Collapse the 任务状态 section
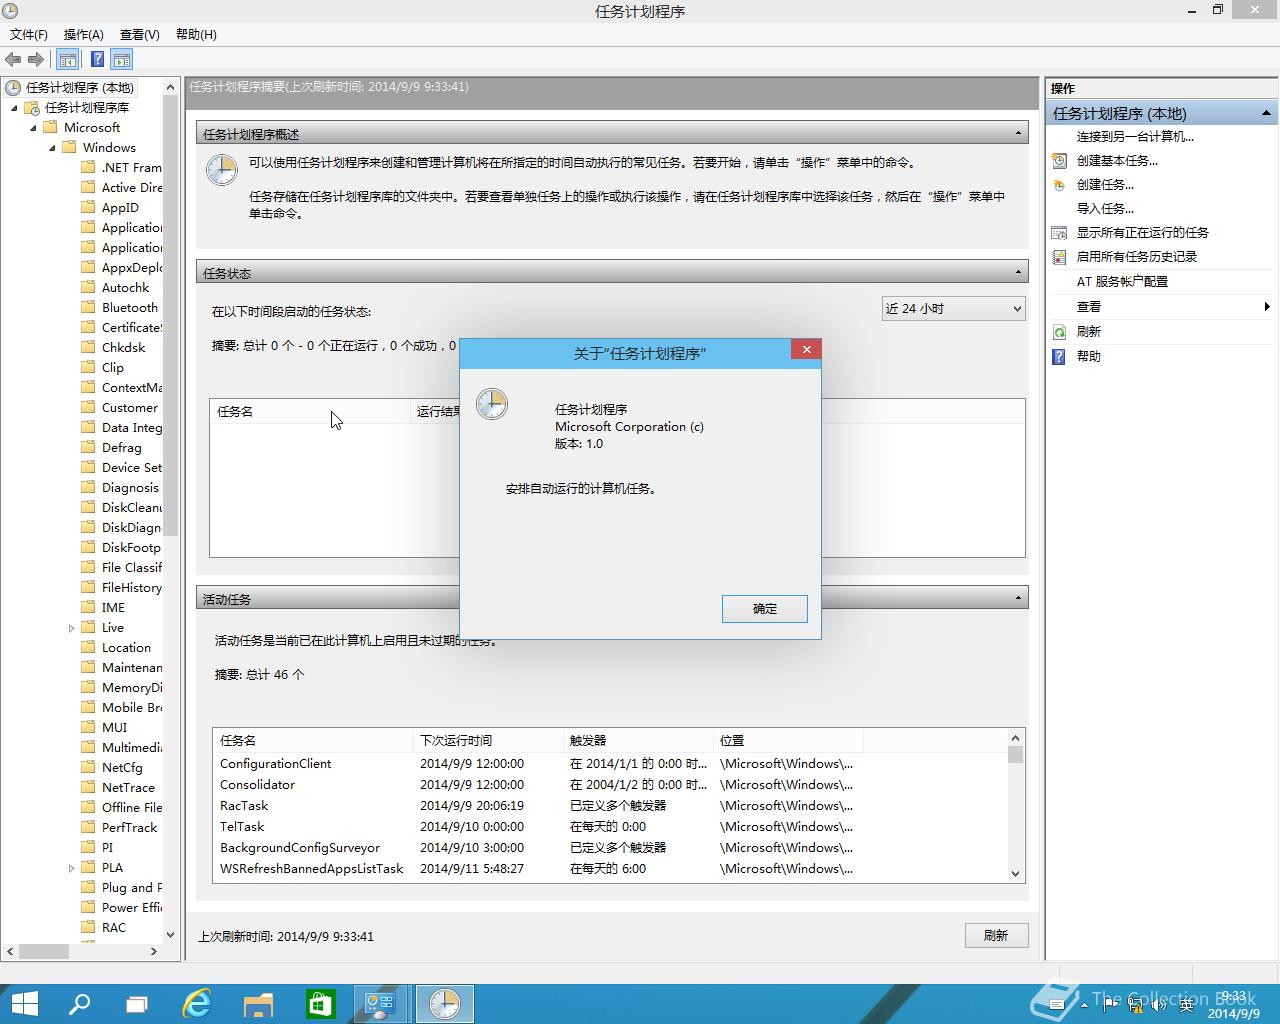This screenshot has height=1024, width=1280. [1018, 272]
